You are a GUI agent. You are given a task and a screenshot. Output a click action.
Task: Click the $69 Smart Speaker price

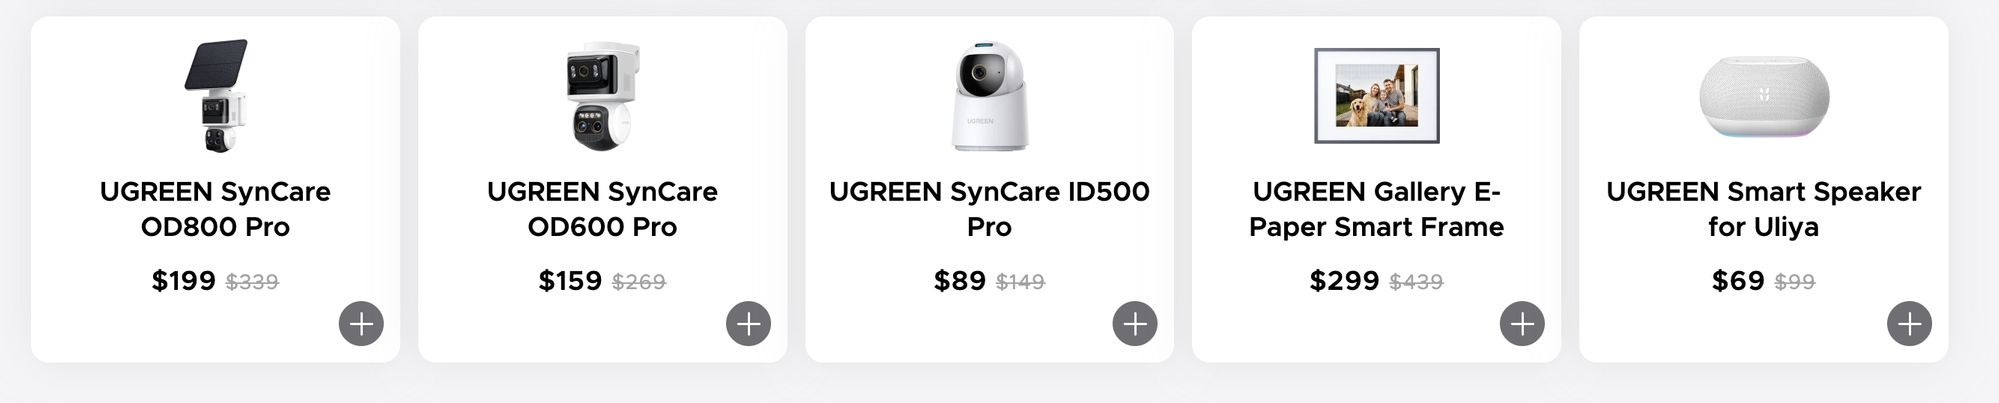coord(1738,281)
